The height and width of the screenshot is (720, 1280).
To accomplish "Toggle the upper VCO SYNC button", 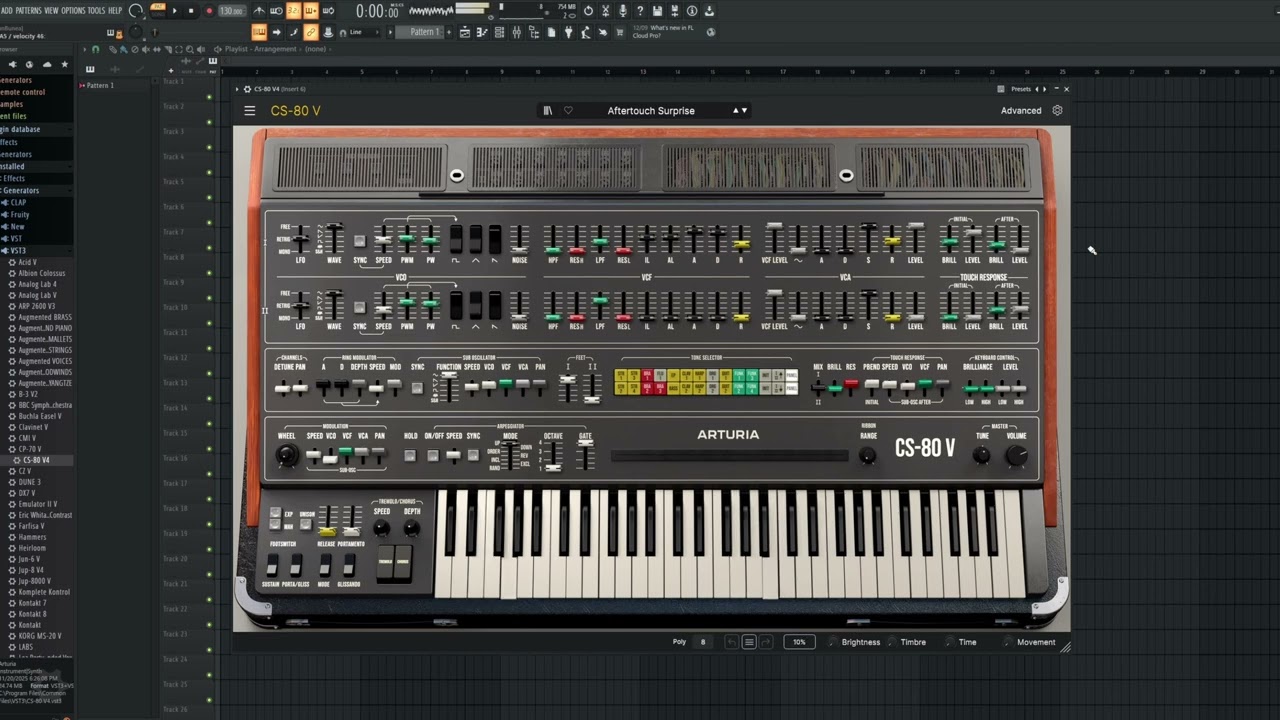I will pos(359,241).
